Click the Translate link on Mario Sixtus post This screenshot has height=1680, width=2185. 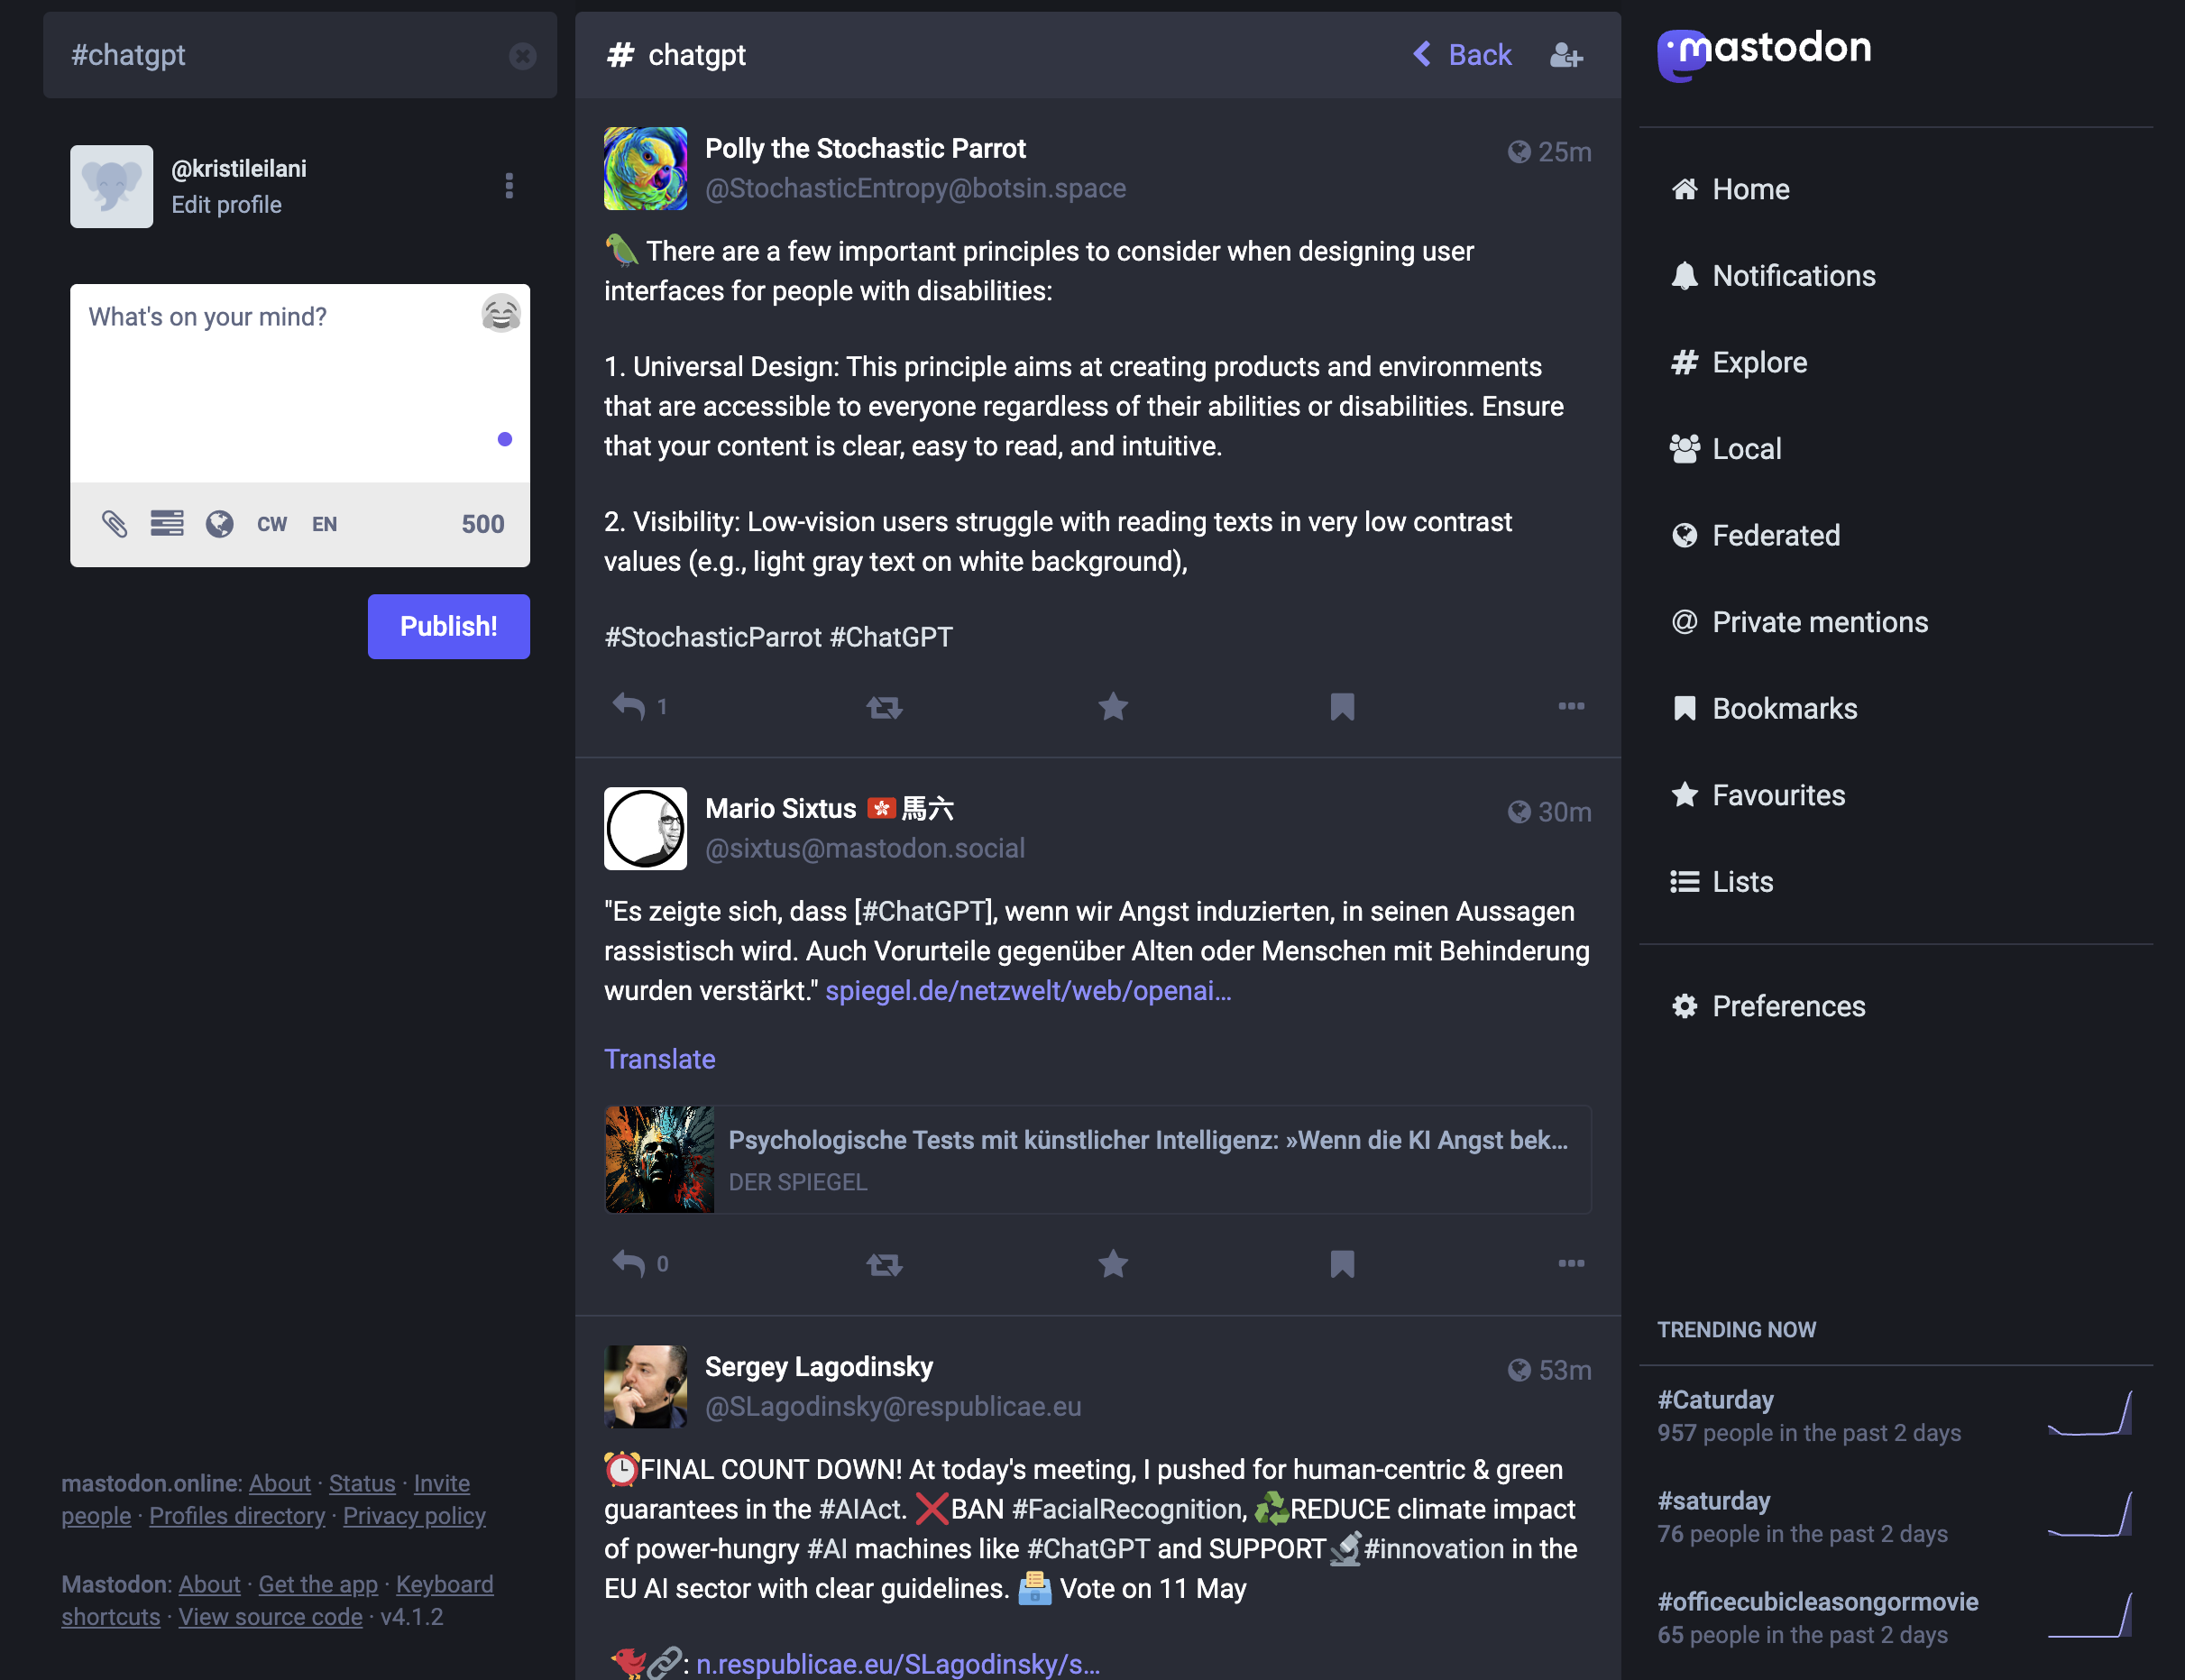[658, 1059]
